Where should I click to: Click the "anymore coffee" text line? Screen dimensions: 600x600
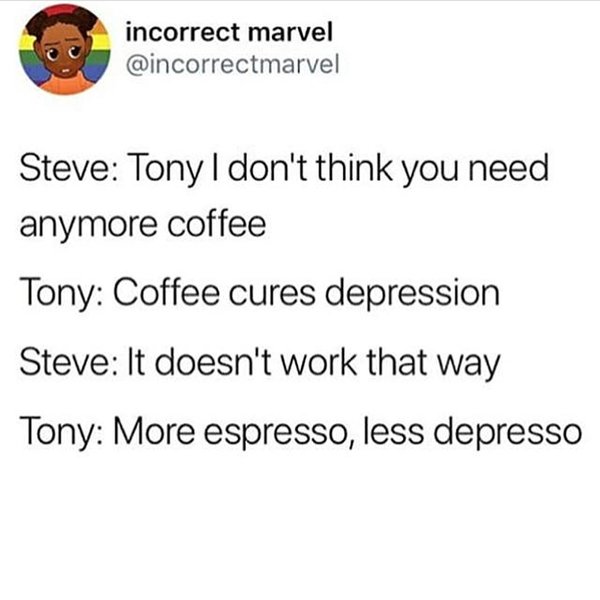[x=143, y=224]
